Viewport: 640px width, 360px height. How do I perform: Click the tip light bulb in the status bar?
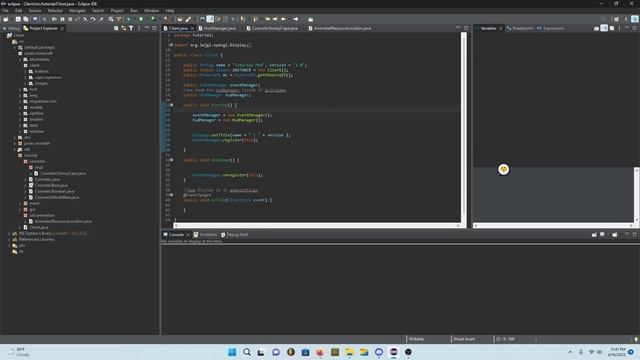point(636,339)
